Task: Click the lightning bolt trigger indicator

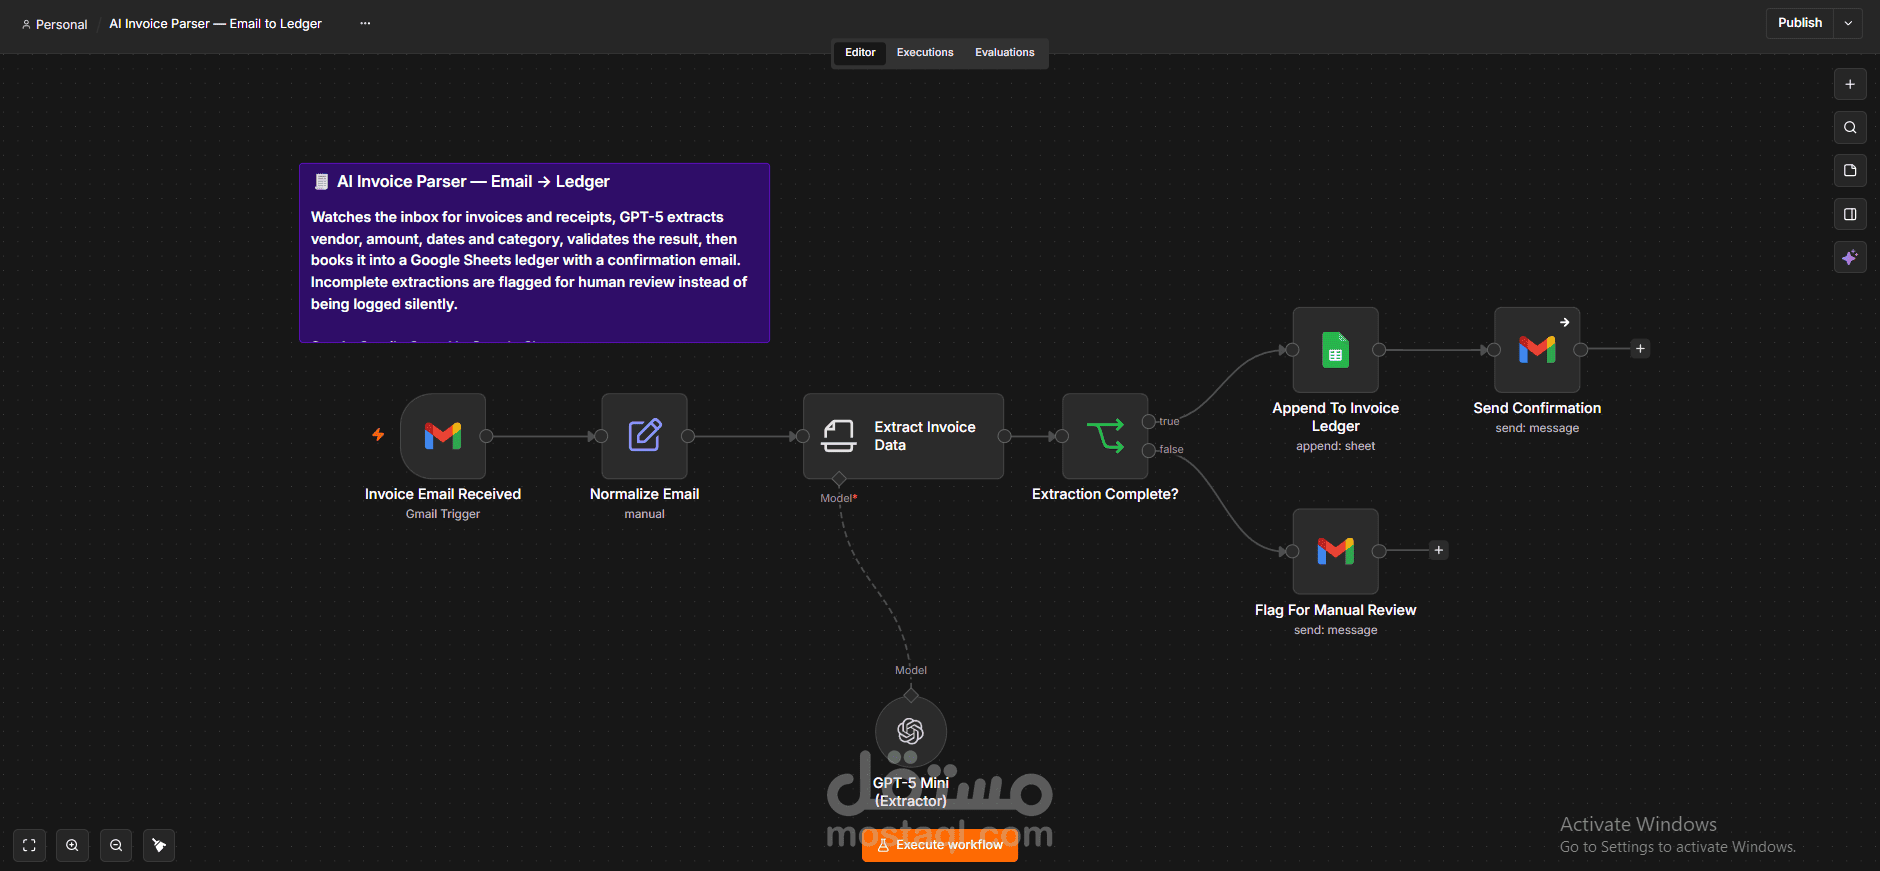Action: (x=378, y=434)
